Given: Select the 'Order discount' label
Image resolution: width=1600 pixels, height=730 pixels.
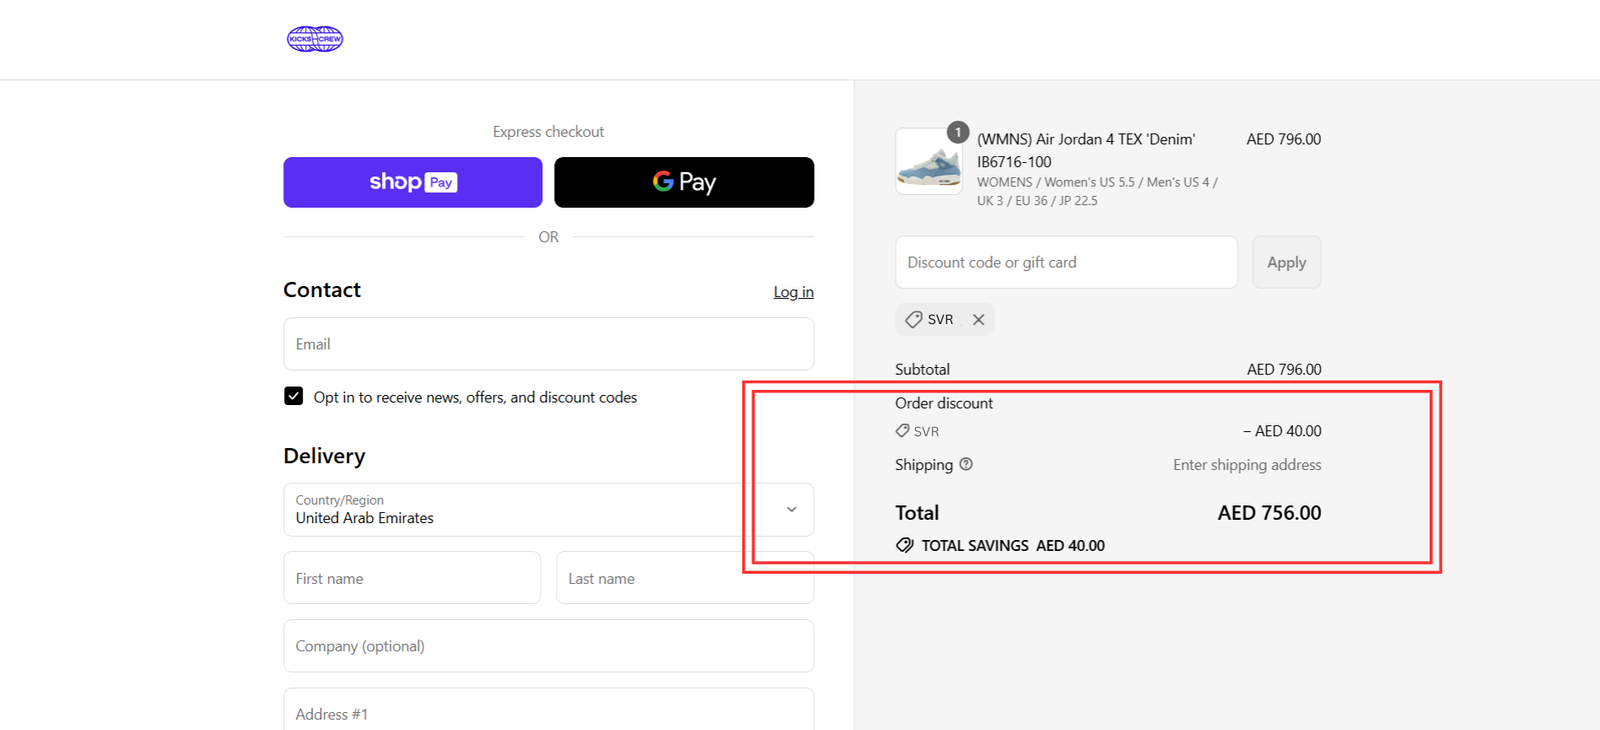Looking at the screenshot, I should point(944,403).
